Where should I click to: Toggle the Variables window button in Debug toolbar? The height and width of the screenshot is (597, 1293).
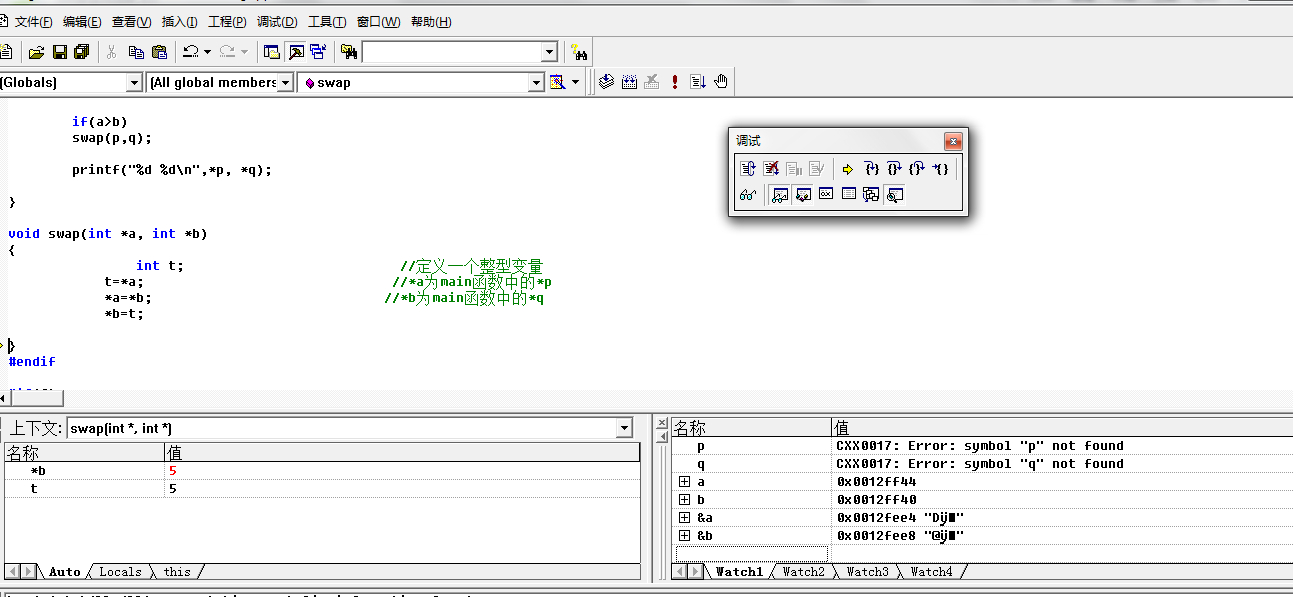(x=803, y=195)
